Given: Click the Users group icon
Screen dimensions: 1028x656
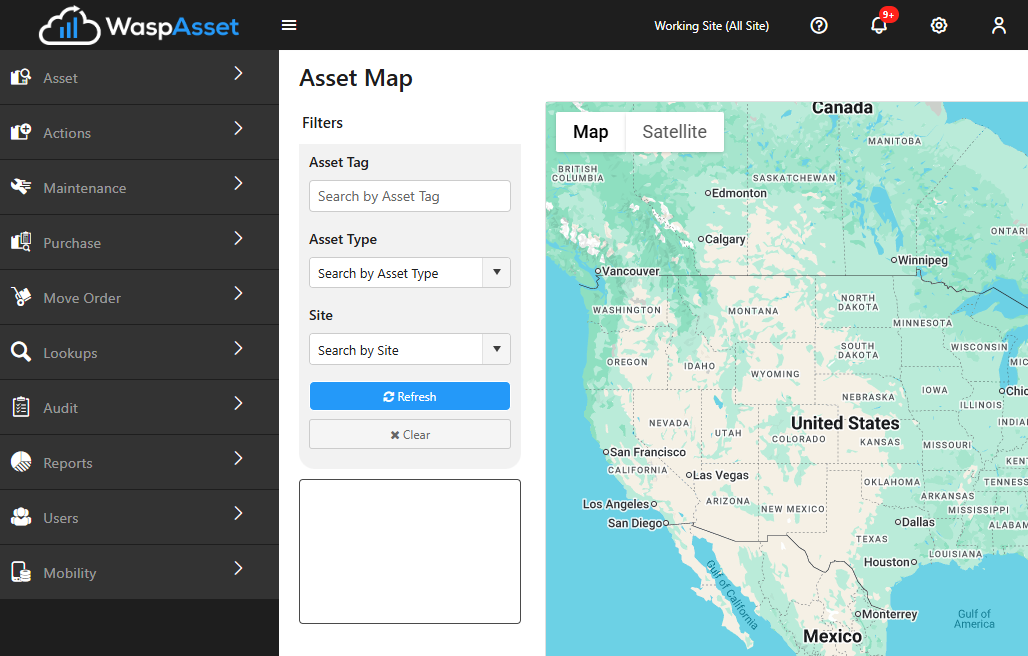Looking at the screenshot, I should (x=21, y=517).
